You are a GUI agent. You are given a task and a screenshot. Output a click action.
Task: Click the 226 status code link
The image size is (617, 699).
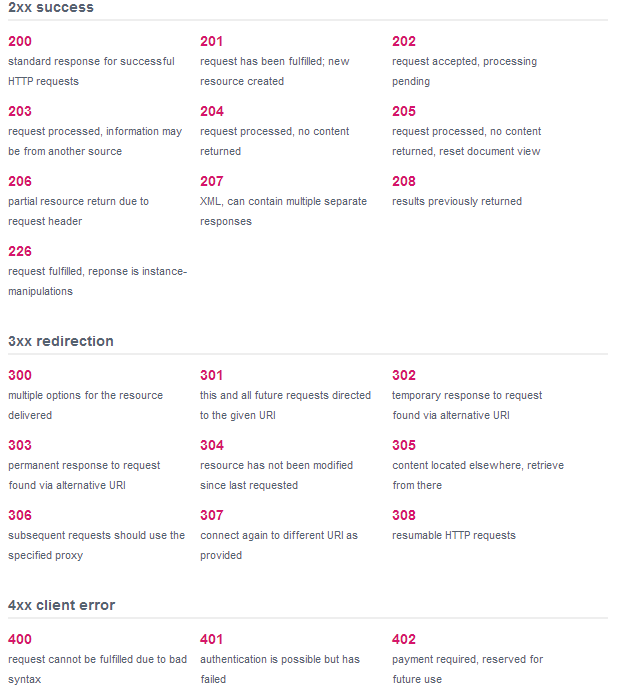[20, 251]
